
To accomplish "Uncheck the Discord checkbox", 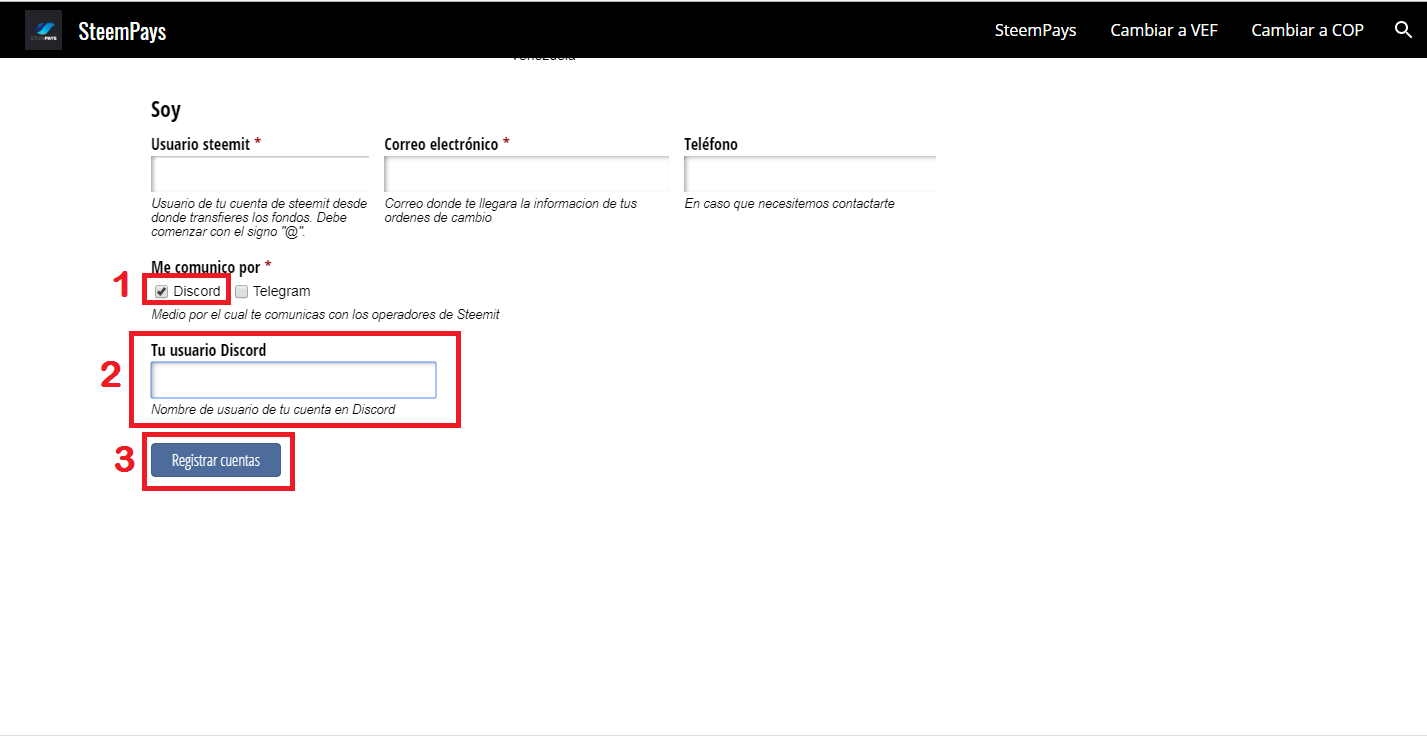I will (x=161, y=292).
